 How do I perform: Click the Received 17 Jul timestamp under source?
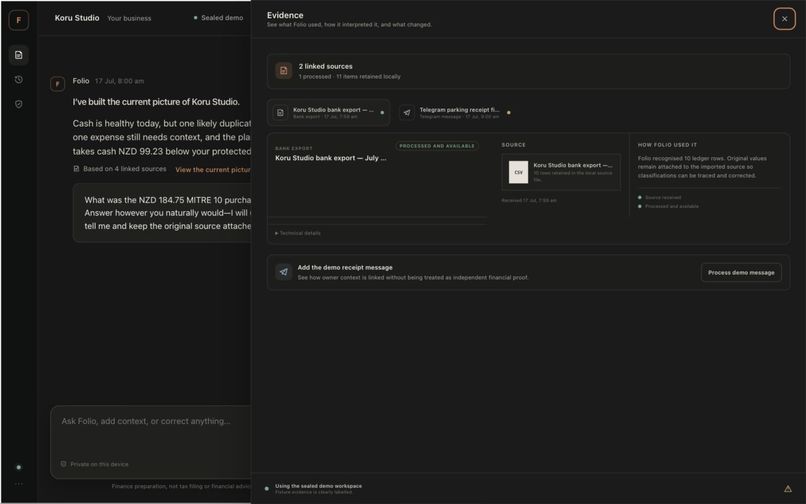coord(529,201)
